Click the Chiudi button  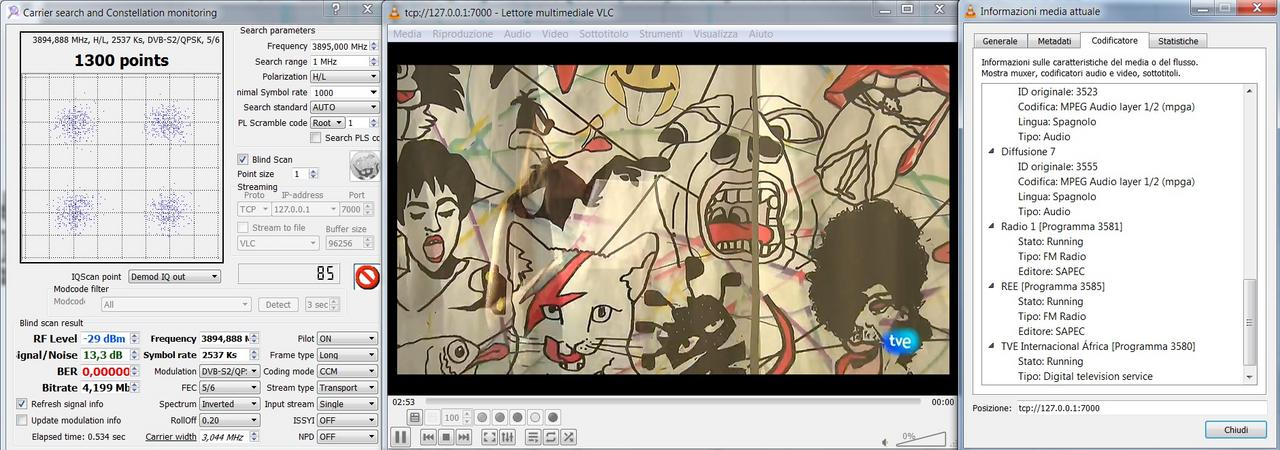(1236, 430)
